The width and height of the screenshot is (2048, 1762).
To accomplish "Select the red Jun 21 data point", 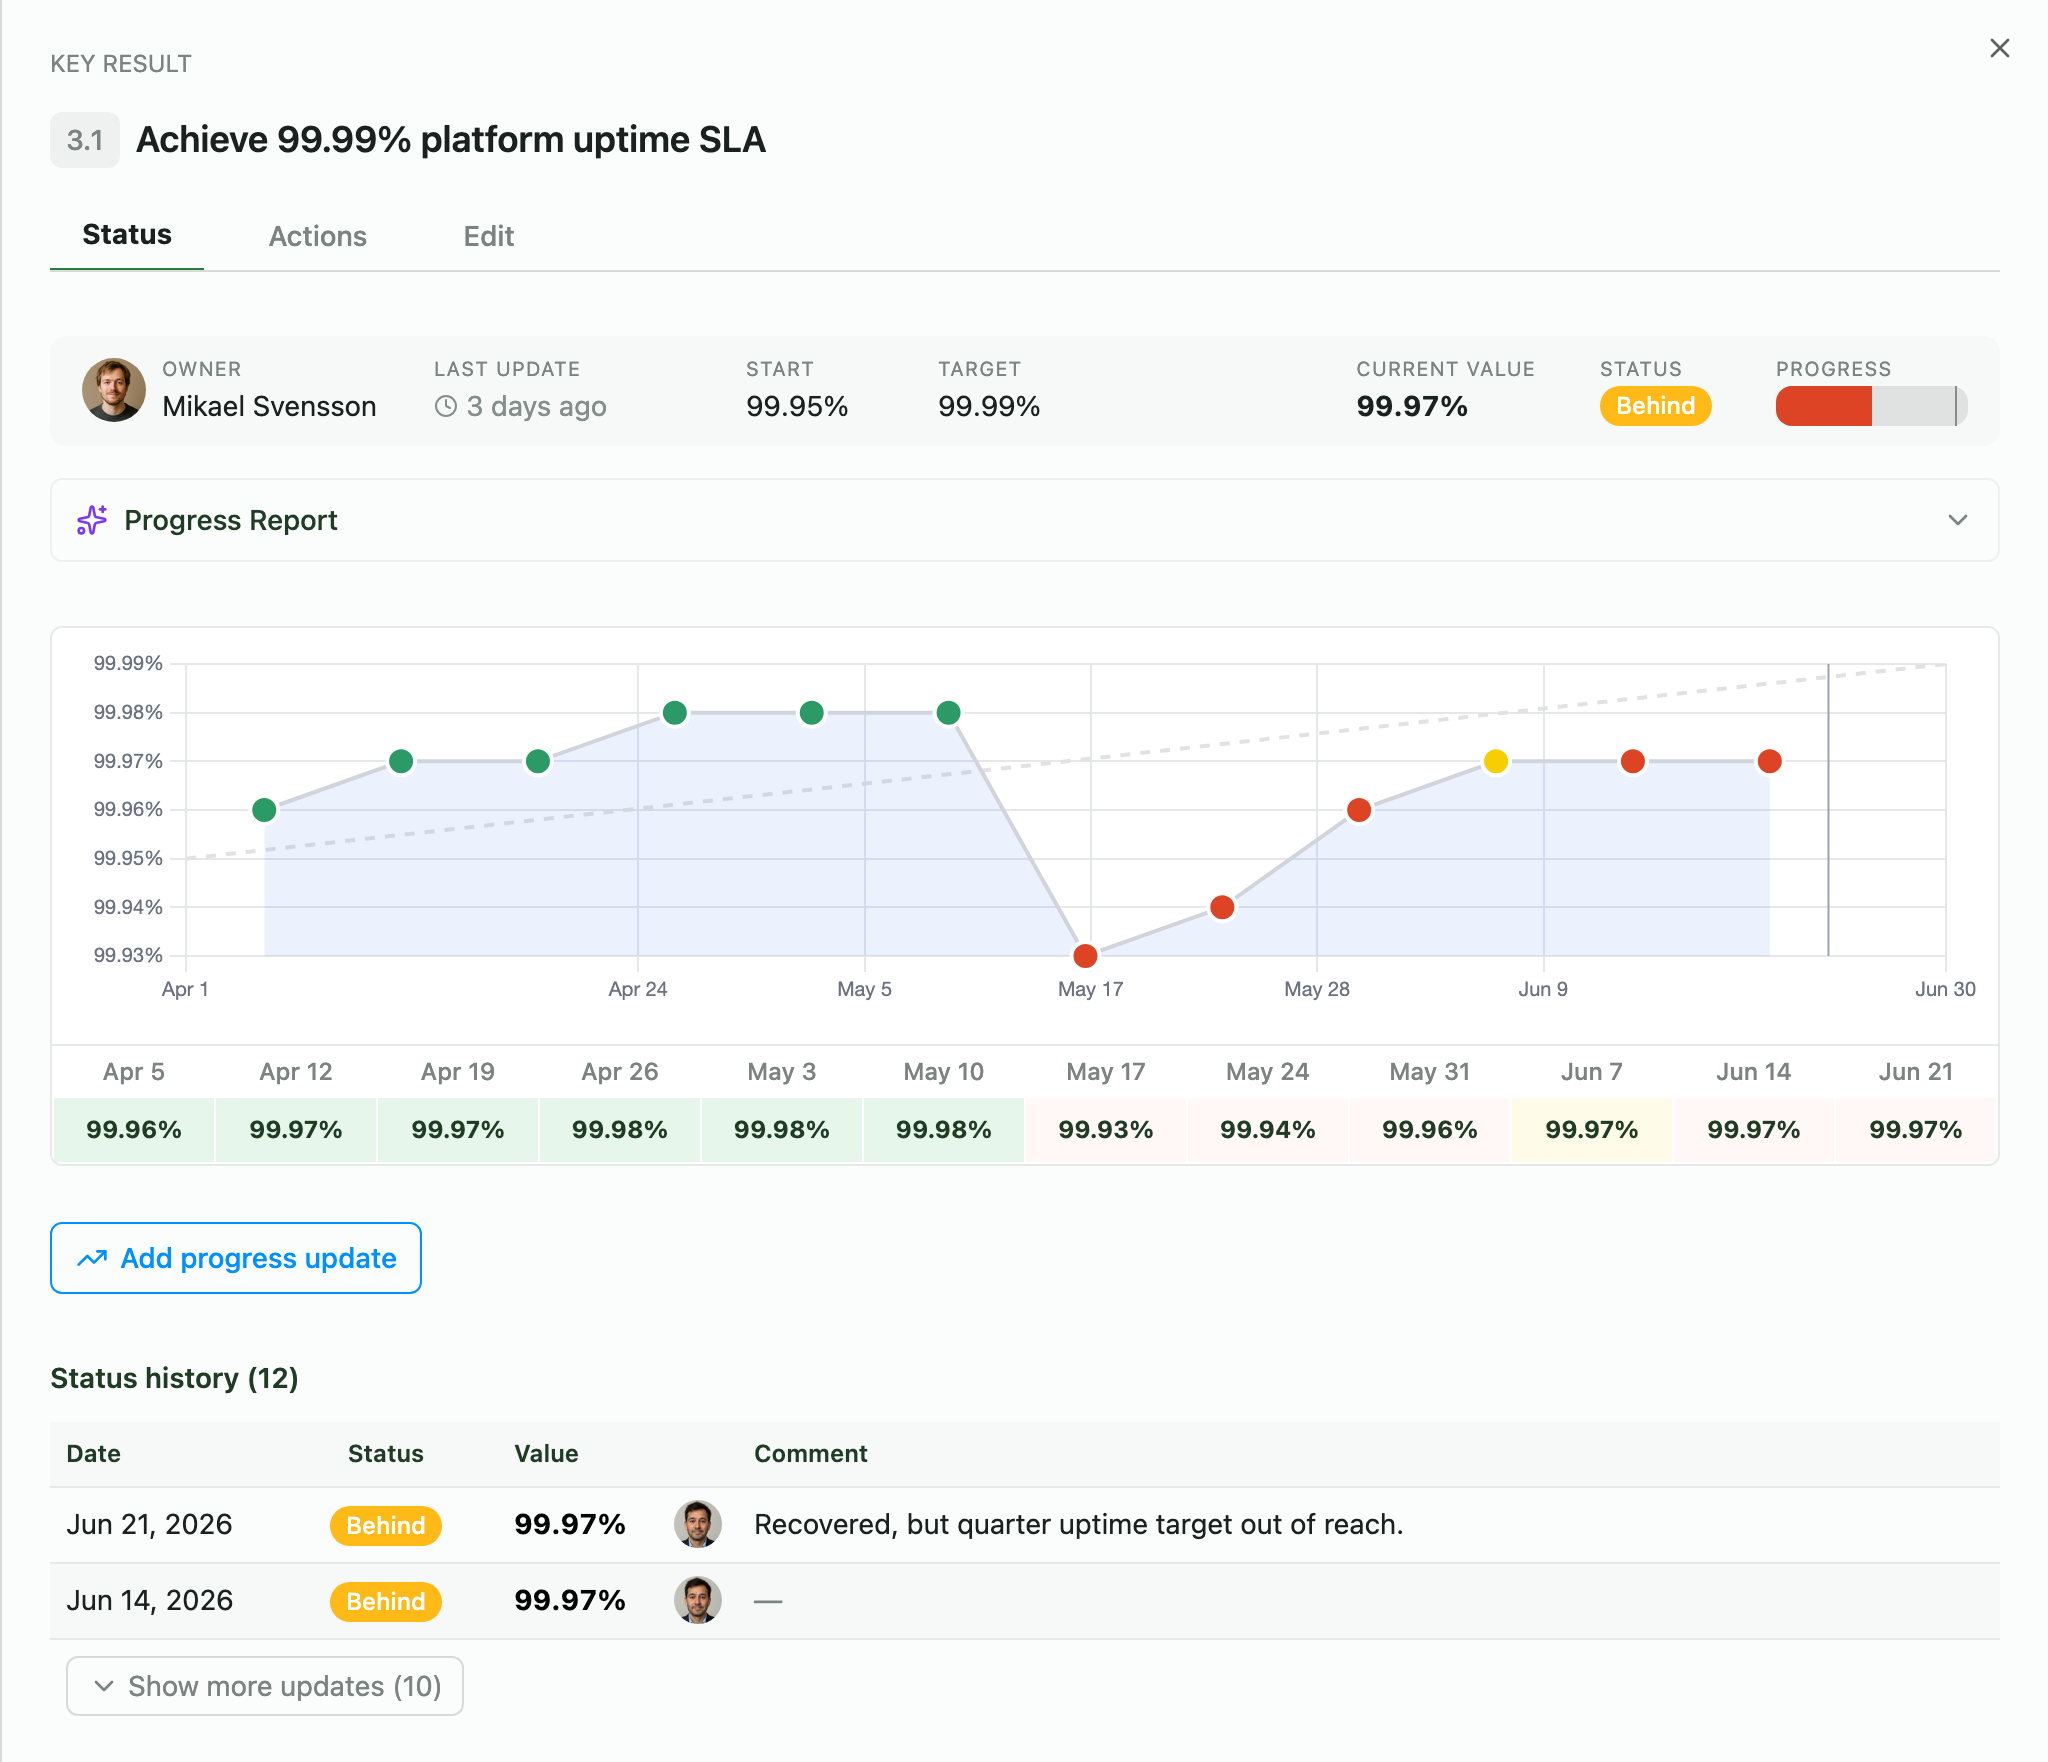I will coord(1770,761).
